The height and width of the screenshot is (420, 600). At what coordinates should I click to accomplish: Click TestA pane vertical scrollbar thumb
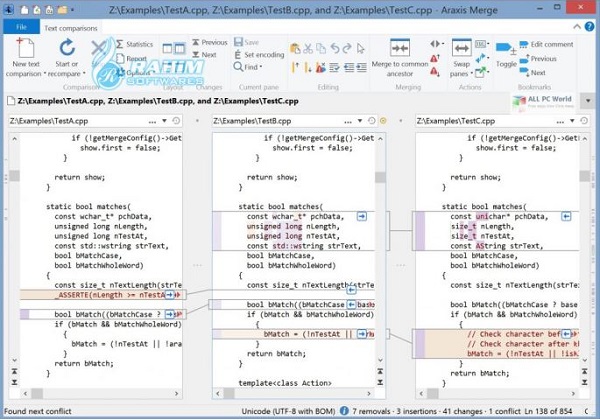[15, 176]
